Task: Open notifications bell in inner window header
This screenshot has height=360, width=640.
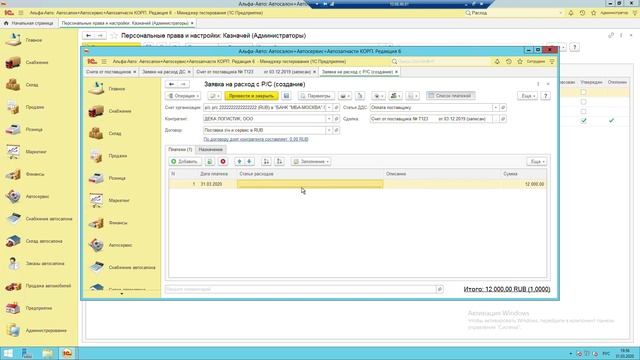Action: (497, 62)
